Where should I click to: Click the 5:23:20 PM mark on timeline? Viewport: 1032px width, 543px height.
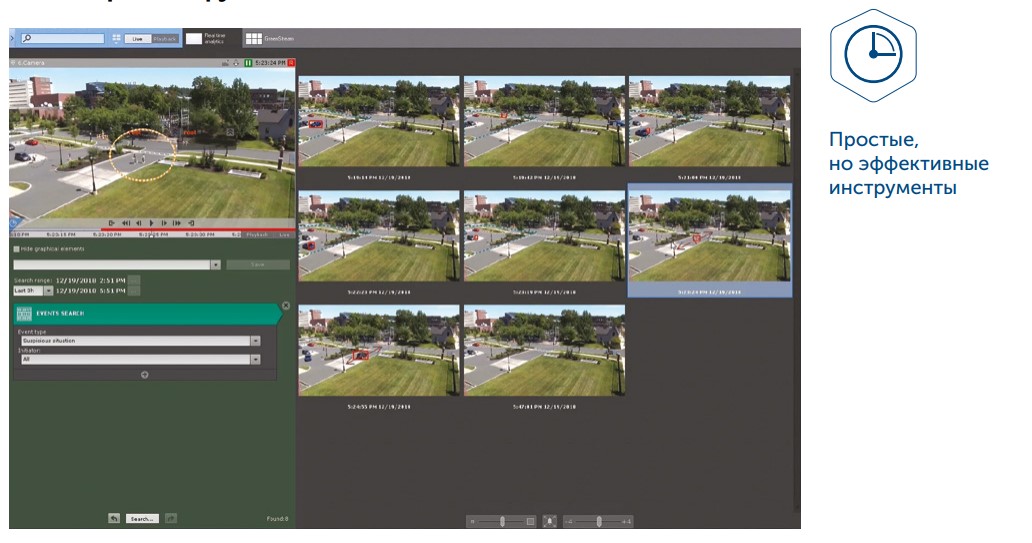click(107, 234)
